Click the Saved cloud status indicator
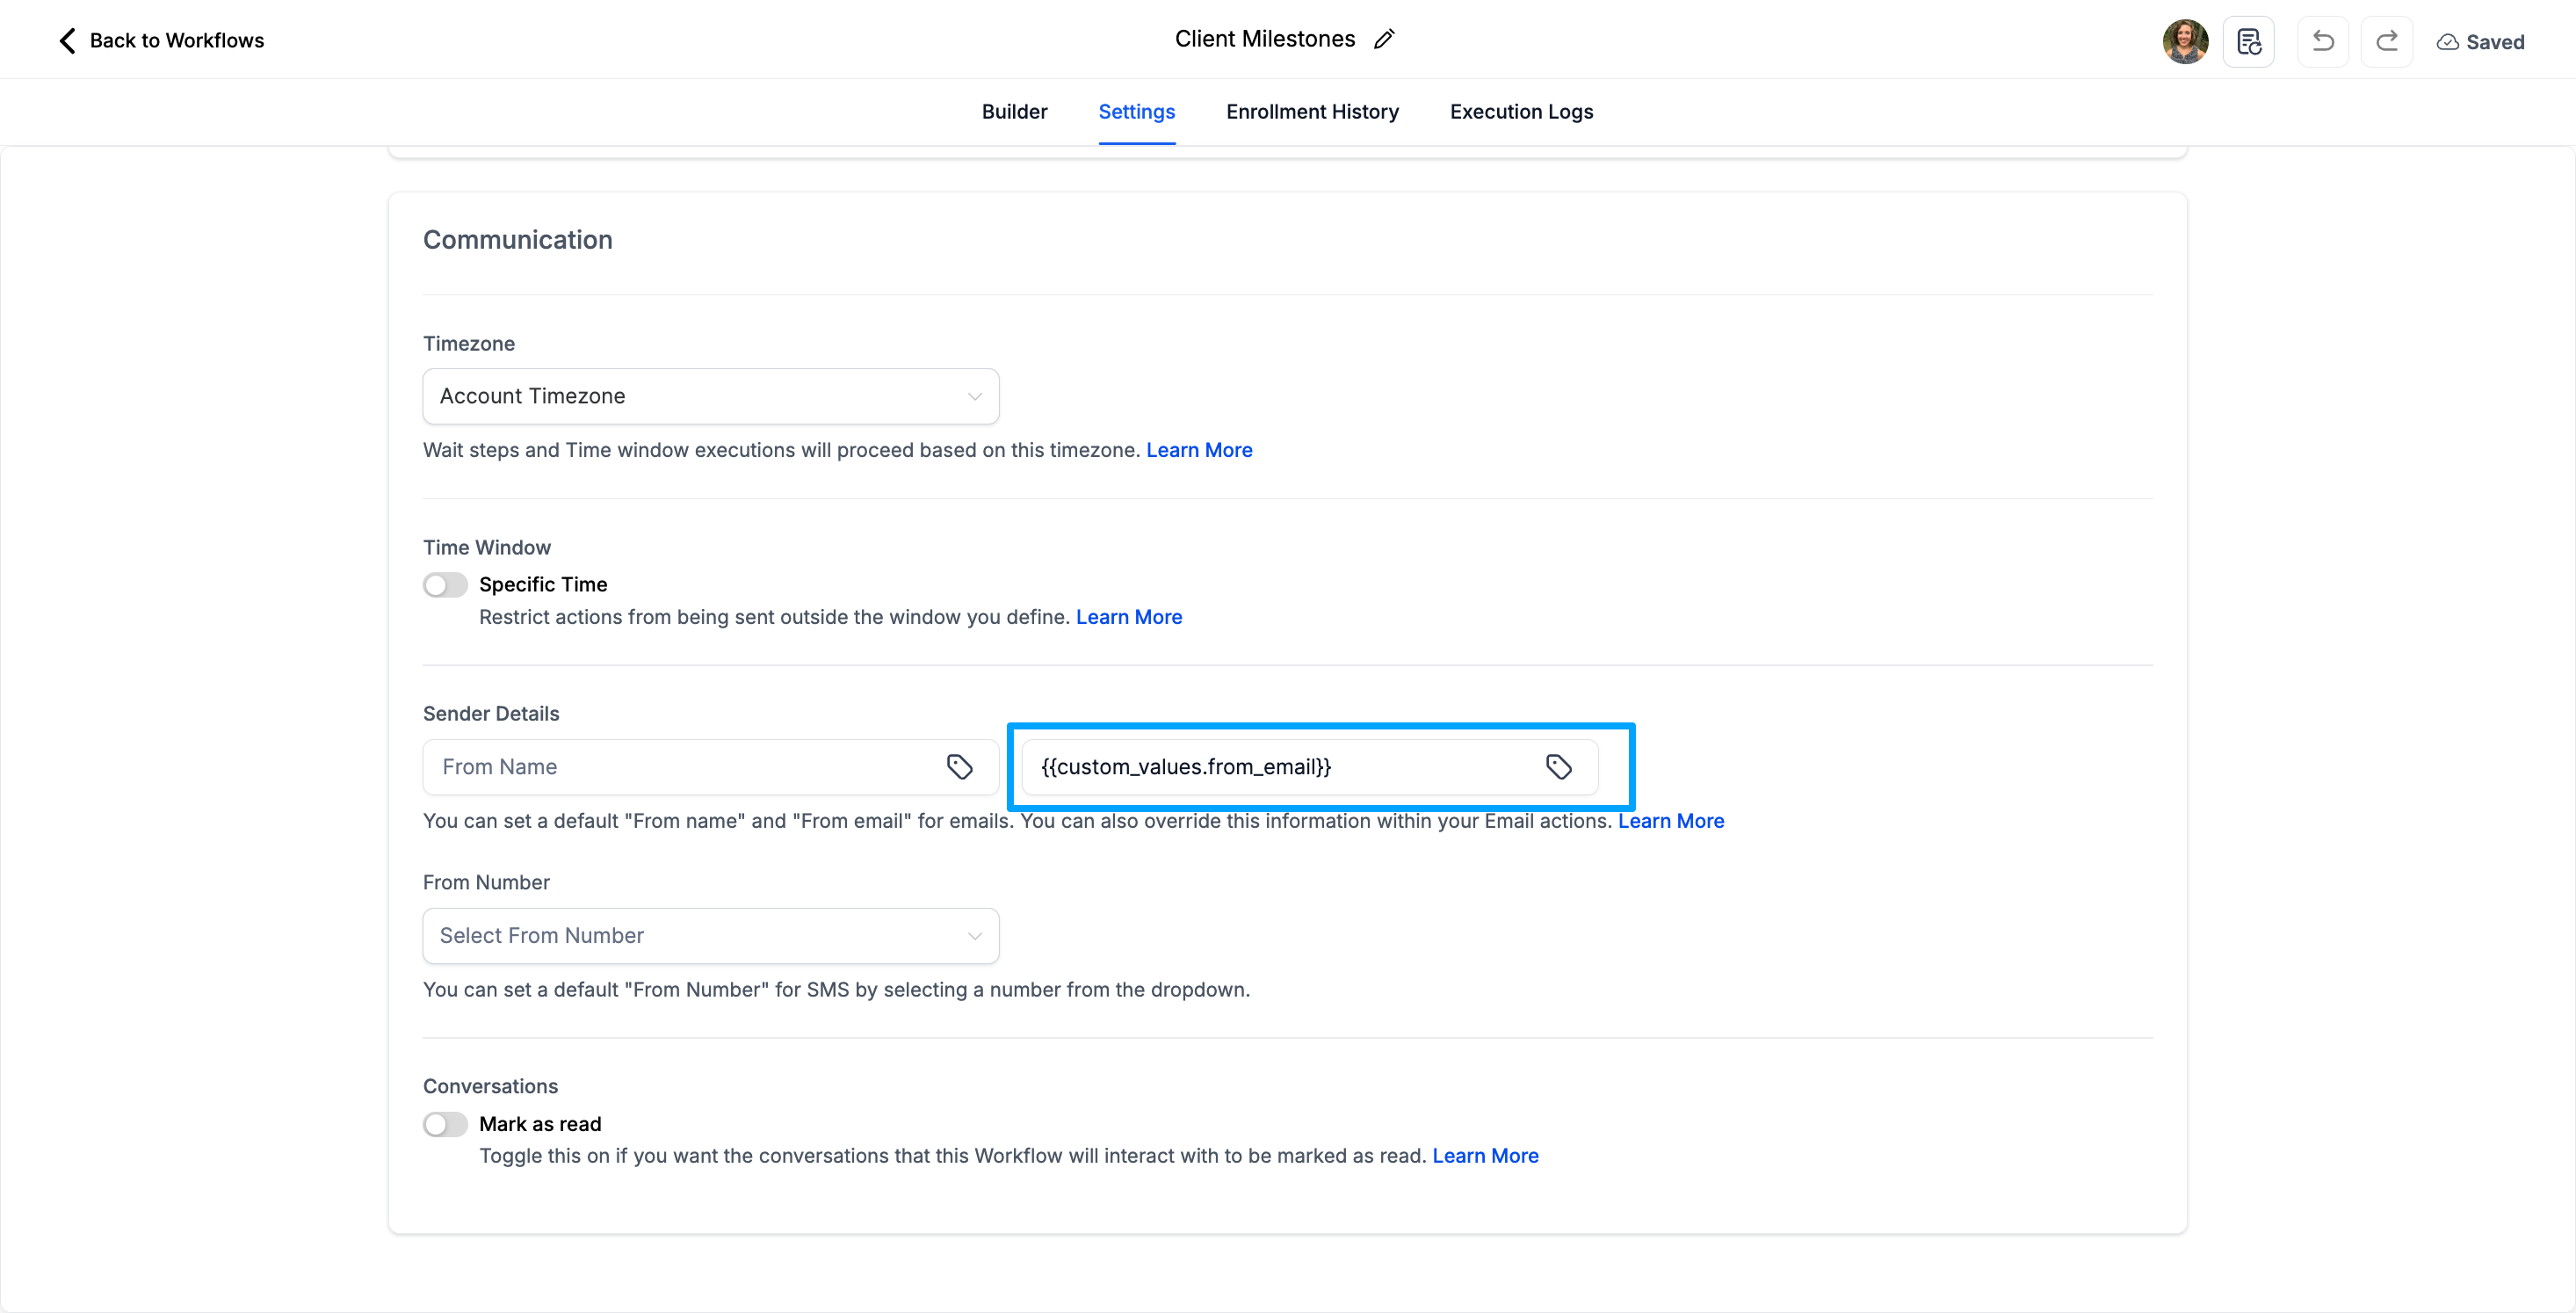Screen dimensions: 2576x1313 (x=2480, y=42)
